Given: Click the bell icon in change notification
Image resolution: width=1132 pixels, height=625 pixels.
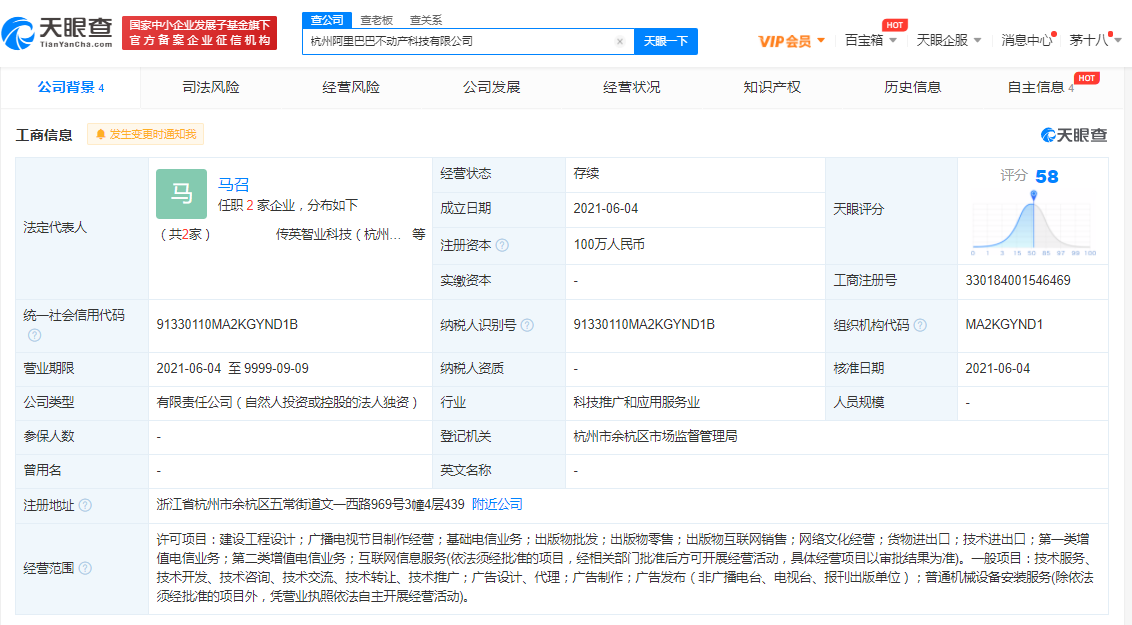Looking at the screenshot, I should pyautogui.click(x=100, y=134).
